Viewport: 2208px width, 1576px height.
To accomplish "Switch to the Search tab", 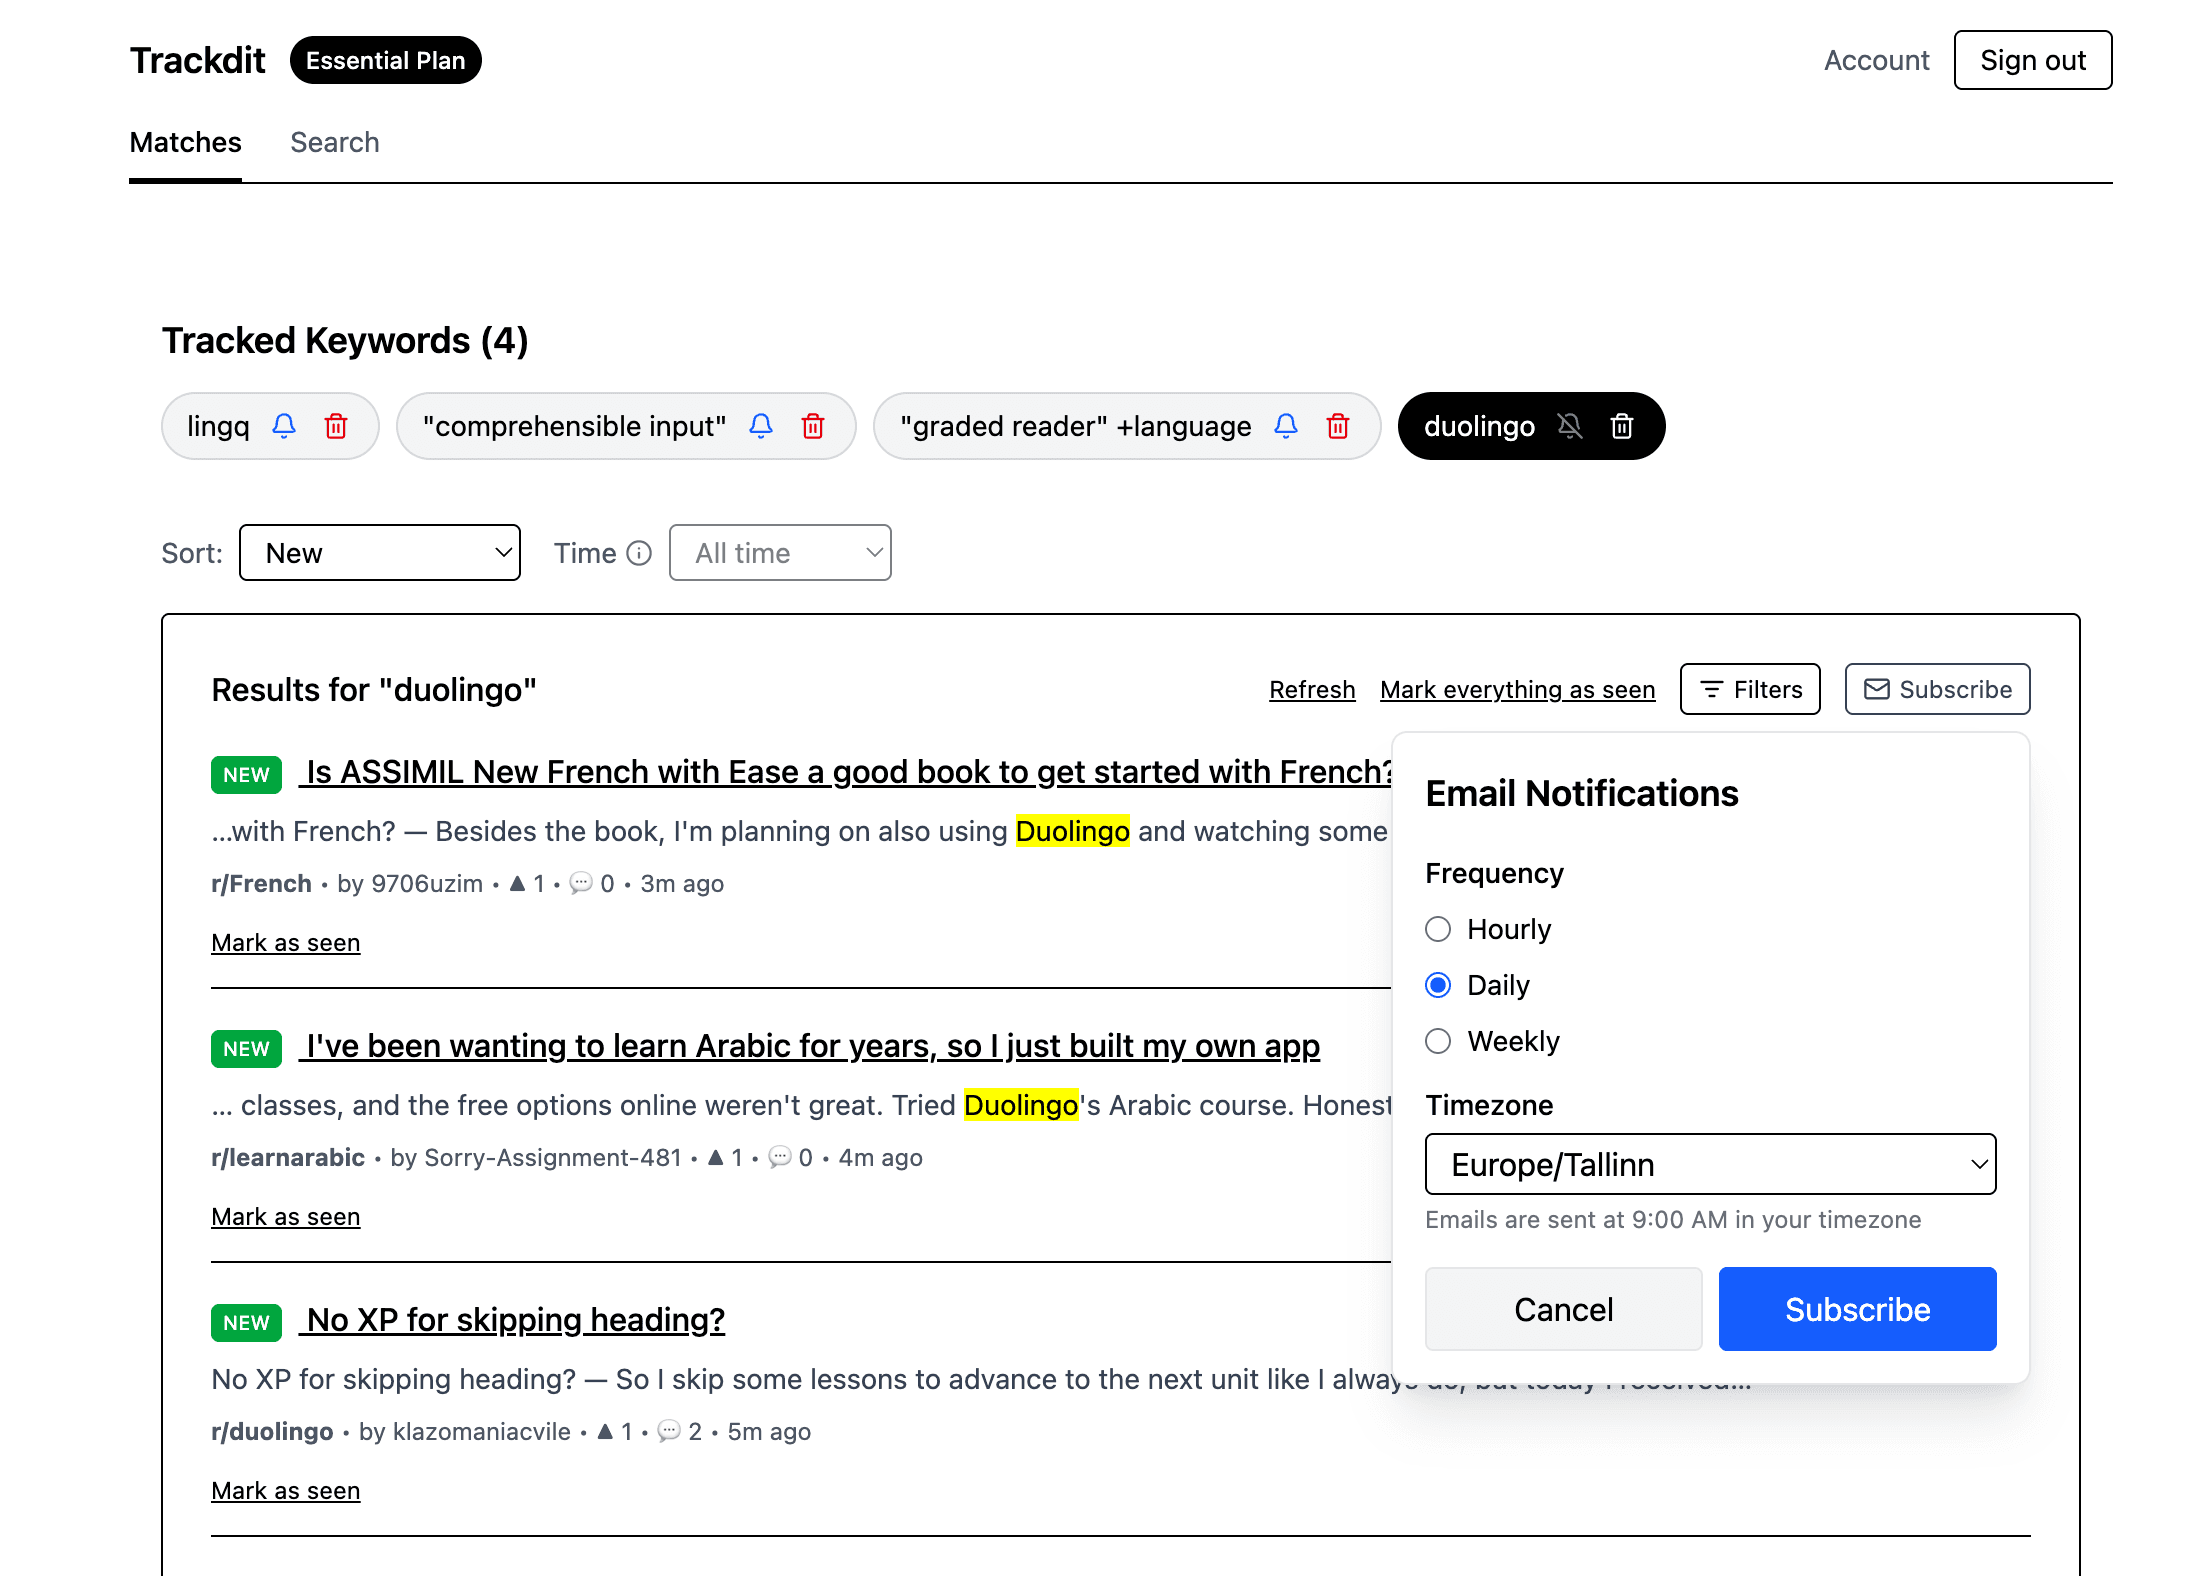I will pos(335,142).
